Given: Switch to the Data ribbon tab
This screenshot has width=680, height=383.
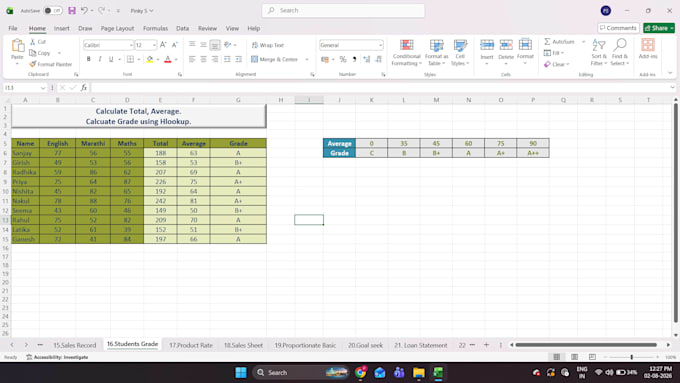Looking at the screenshot, I should pyautogui.click(x=183, y=28).
